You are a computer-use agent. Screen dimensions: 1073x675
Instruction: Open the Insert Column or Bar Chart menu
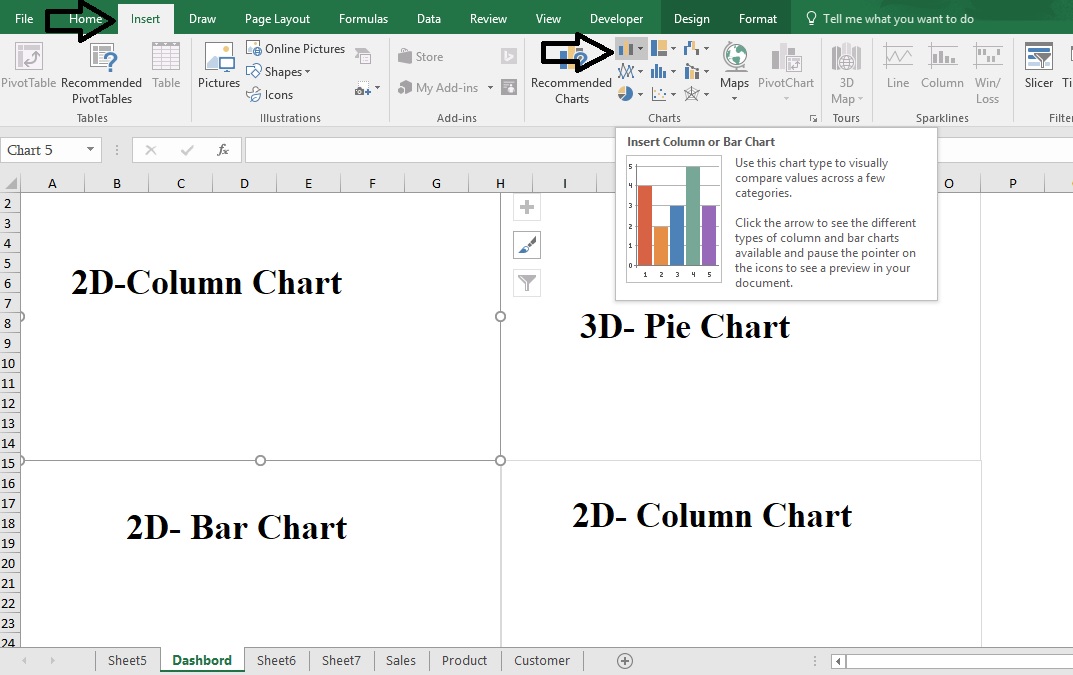630,49
